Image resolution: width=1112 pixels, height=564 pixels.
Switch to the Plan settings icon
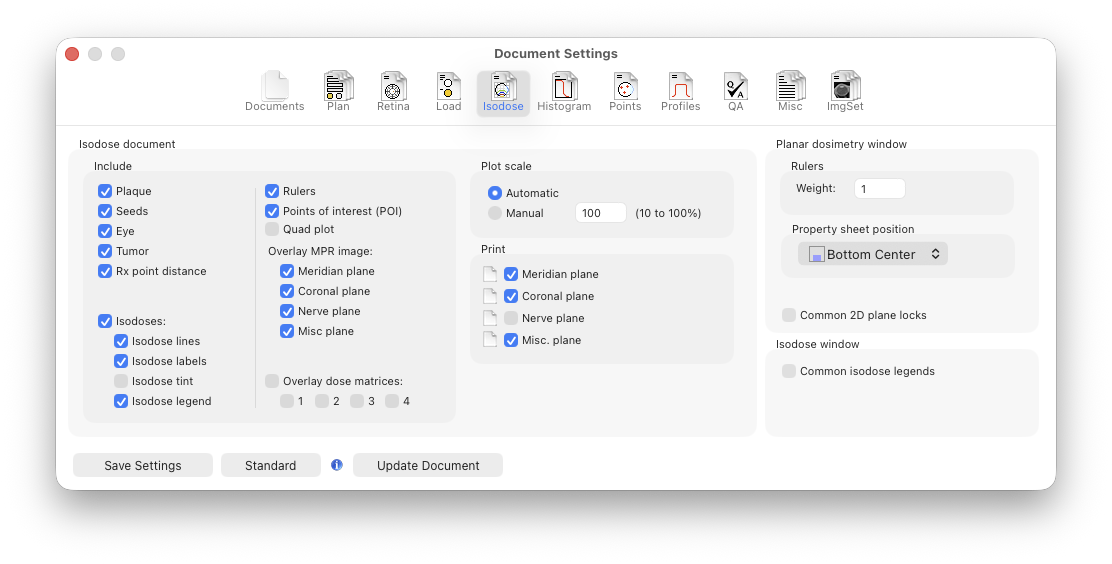[x=338, y=92]
